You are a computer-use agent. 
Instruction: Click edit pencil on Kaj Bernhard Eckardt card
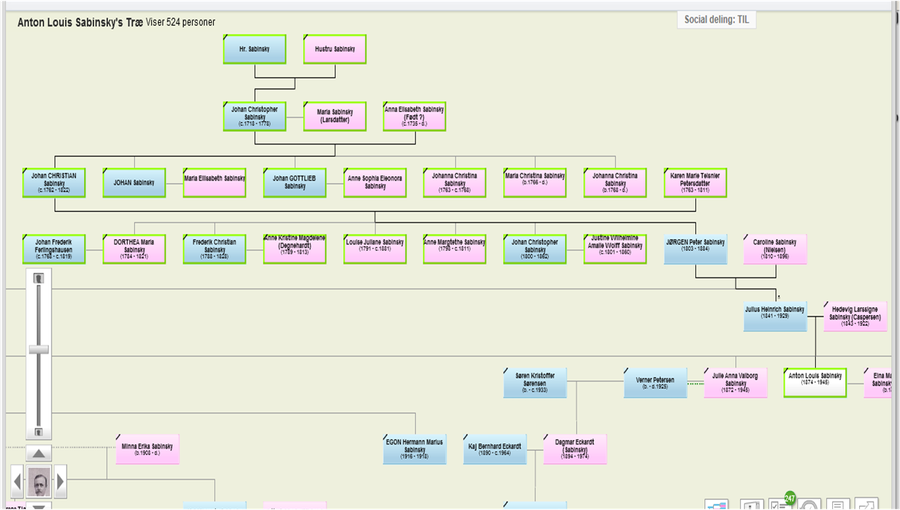click(x=466, y=437)
